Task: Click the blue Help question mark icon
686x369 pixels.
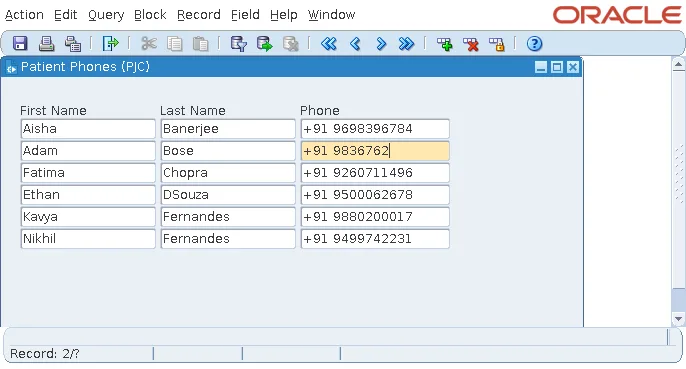Action: click(x=534, y=44)
